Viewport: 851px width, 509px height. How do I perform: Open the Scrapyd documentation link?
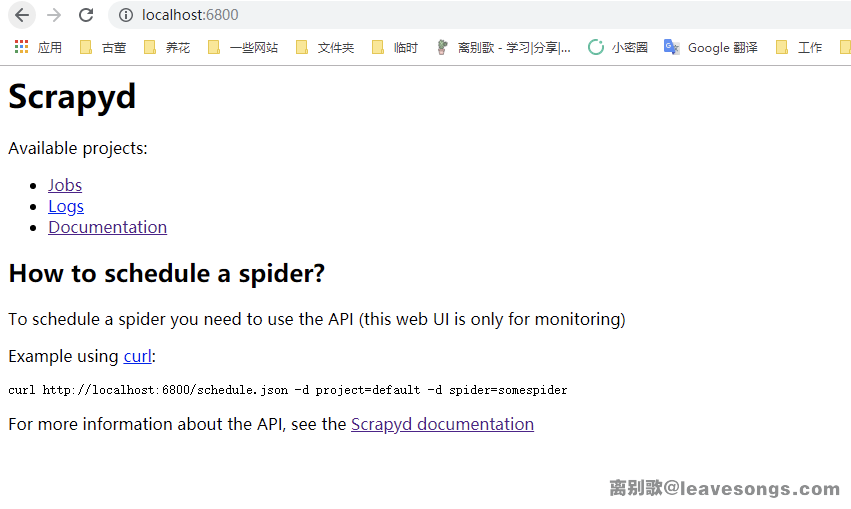tap(442, 424)
